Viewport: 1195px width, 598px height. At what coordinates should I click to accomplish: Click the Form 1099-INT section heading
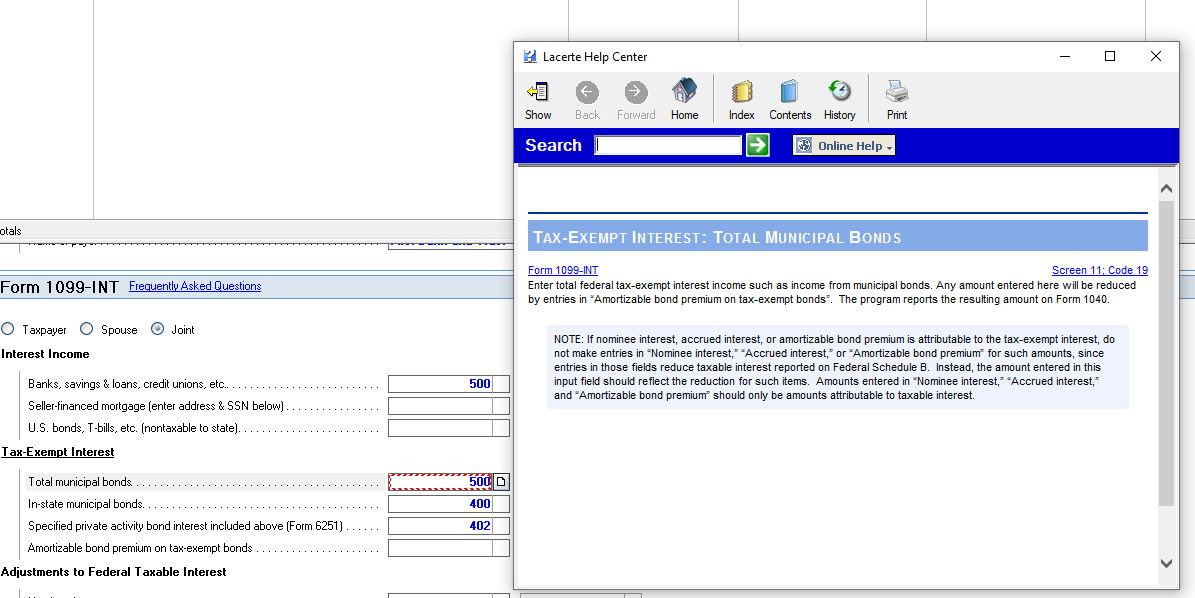point(59,287)
